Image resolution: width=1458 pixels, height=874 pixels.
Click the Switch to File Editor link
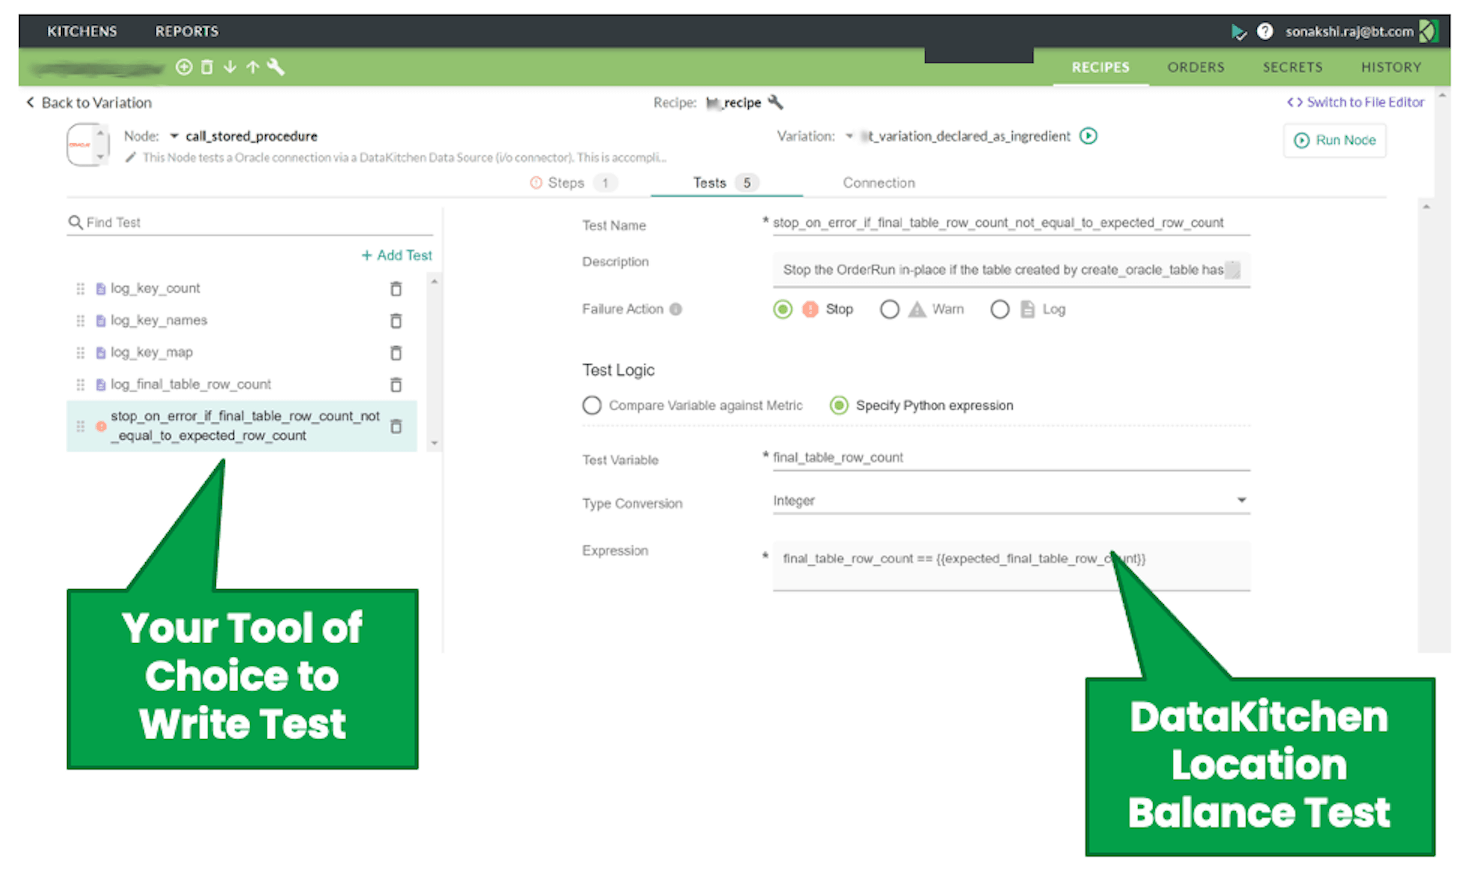click(1356, 102)
